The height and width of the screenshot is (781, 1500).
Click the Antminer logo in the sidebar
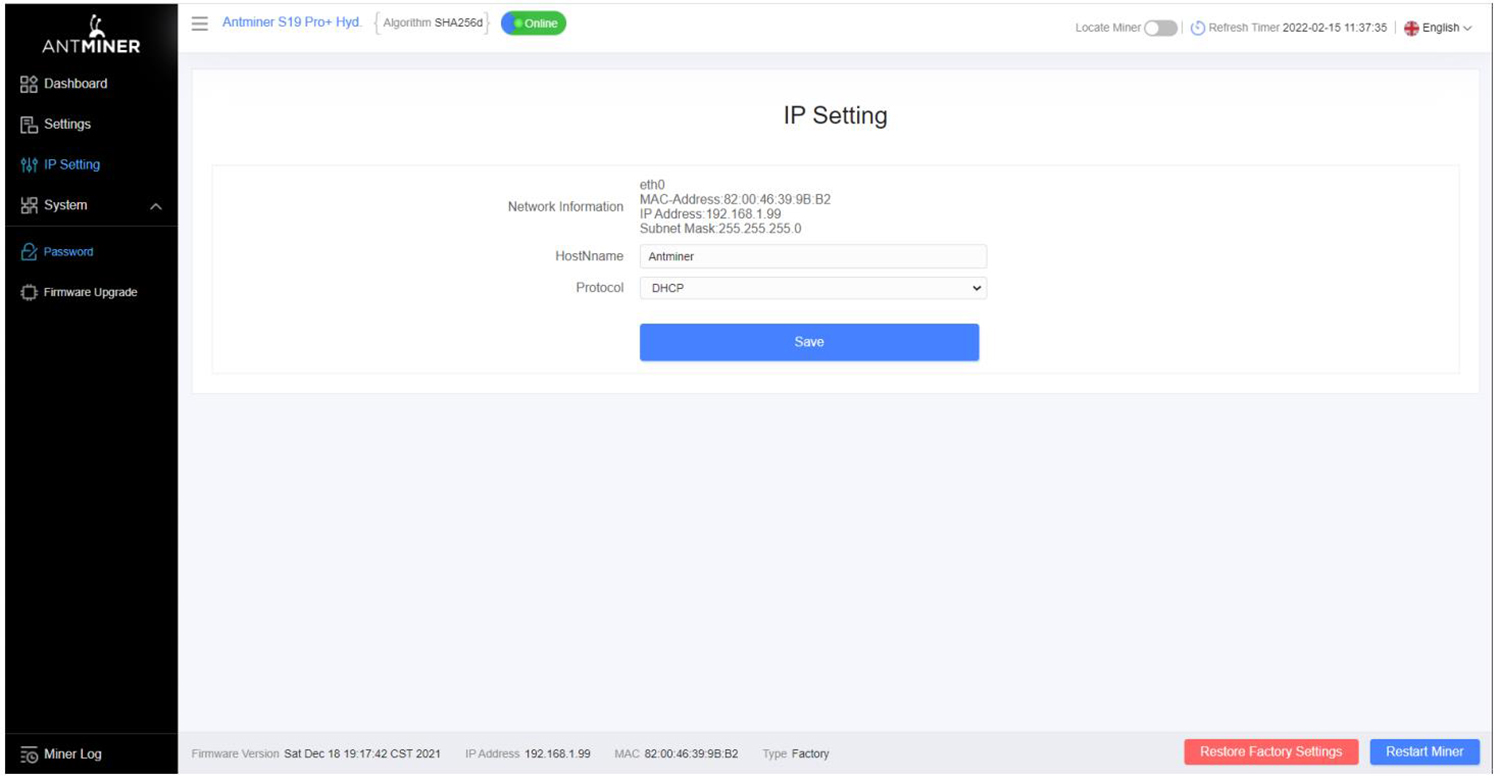click(91, 34)
